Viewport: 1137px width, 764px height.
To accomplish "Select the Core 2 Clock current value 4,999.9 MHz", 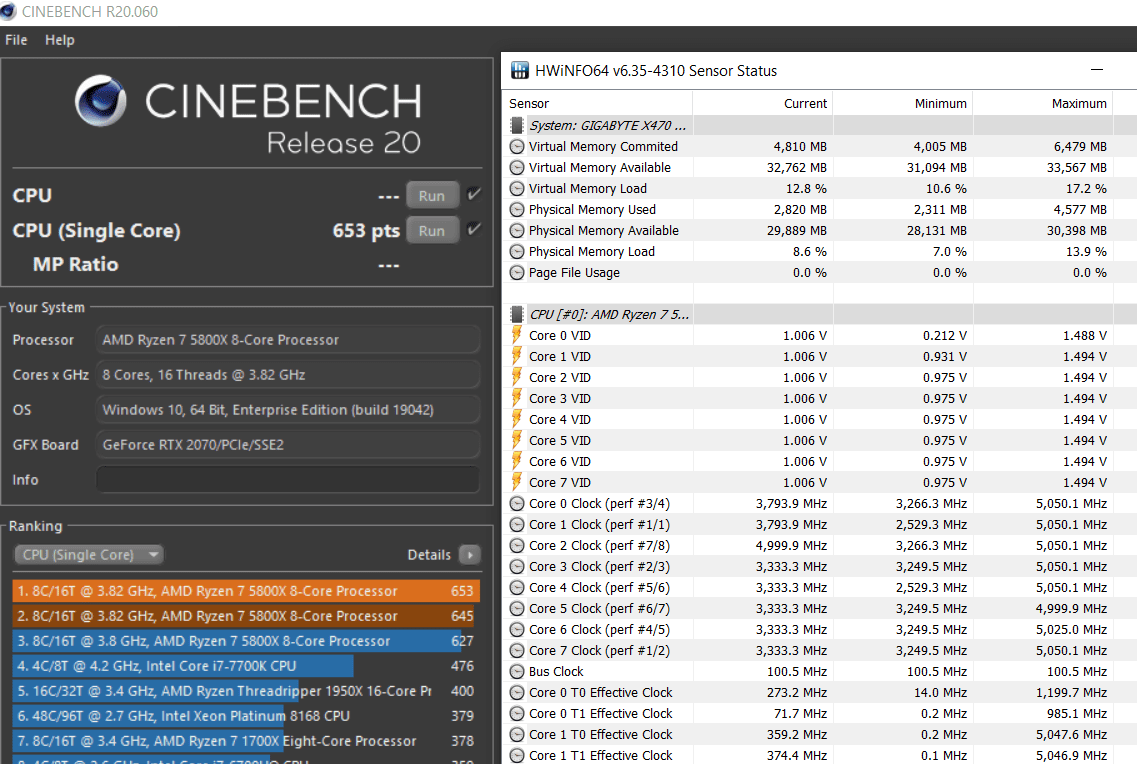I will coord(791,546).
